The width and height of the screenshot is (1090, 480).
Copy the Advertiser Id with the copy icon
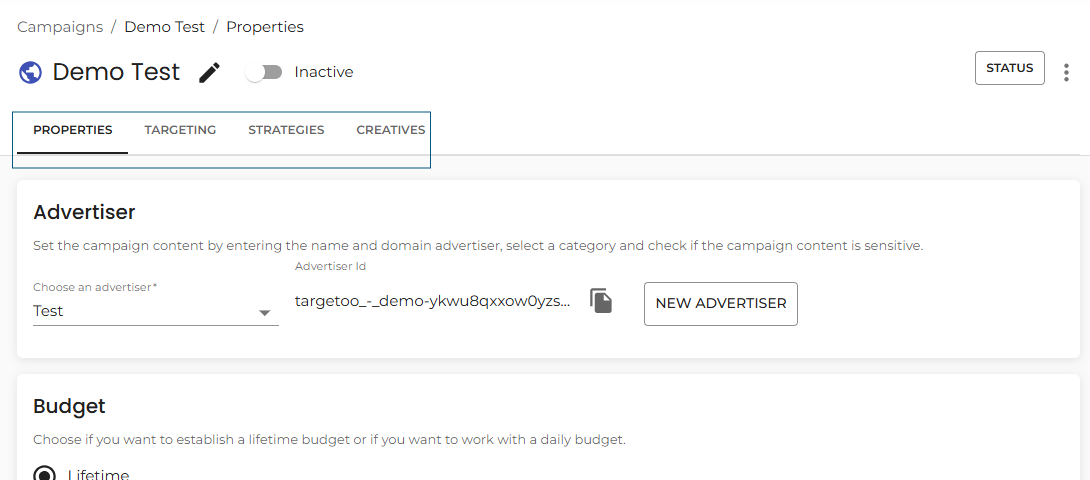pos(601,301)
